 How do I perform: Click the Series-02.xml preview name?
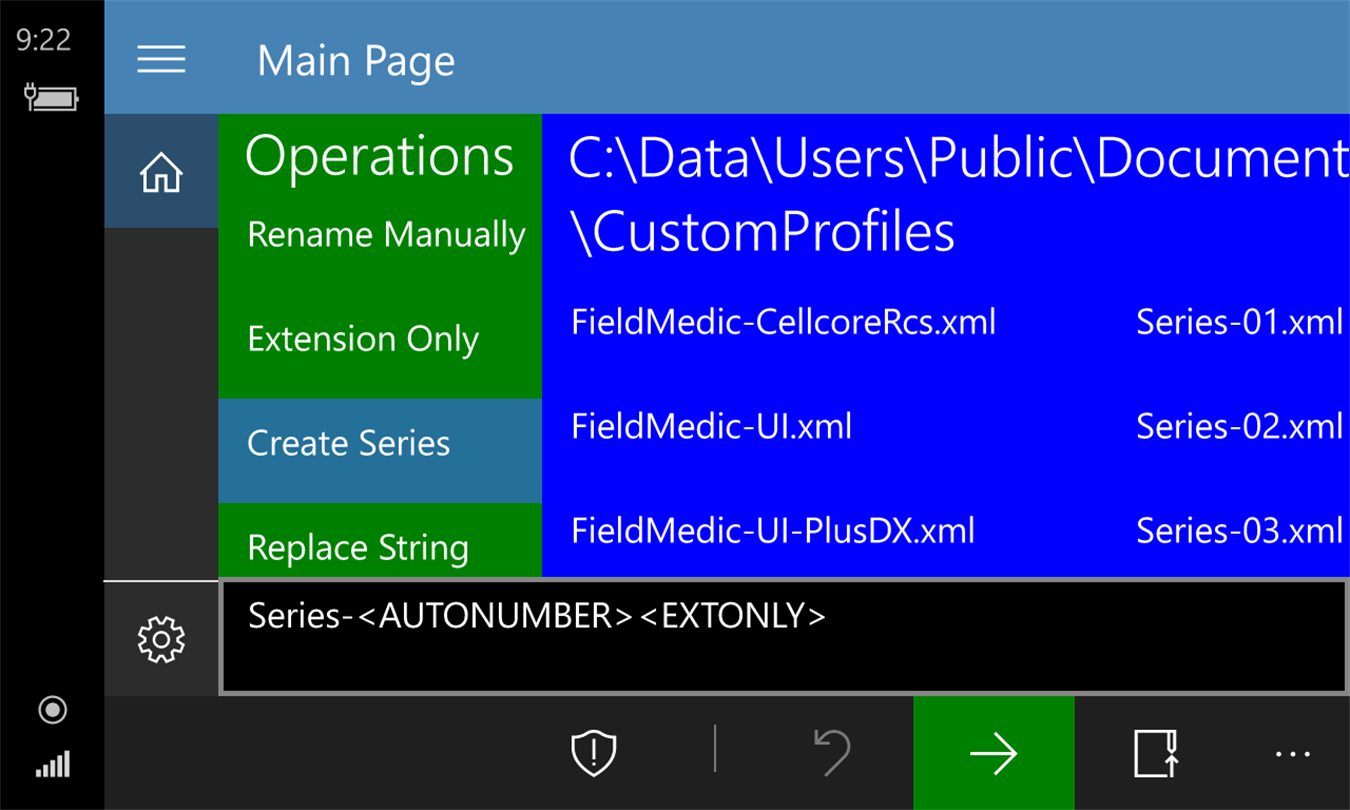[1239, 427]
